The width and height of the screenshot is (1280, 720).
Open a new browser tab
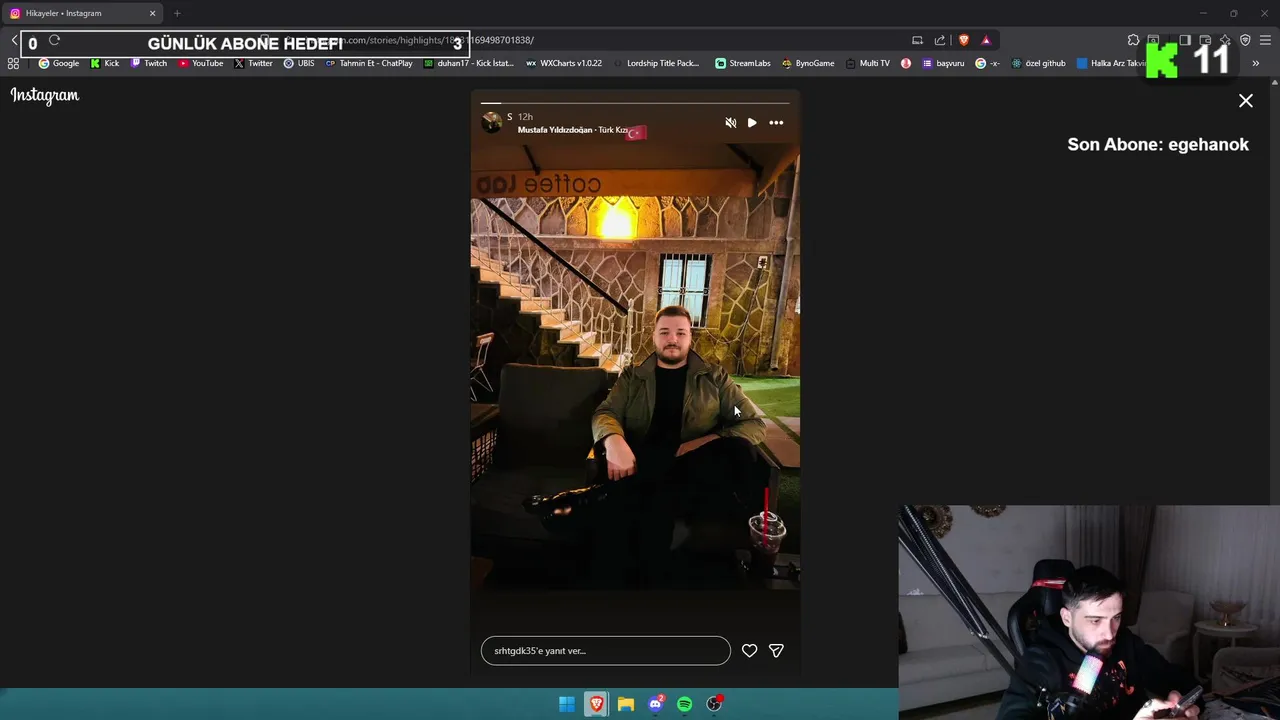point(177,13)
